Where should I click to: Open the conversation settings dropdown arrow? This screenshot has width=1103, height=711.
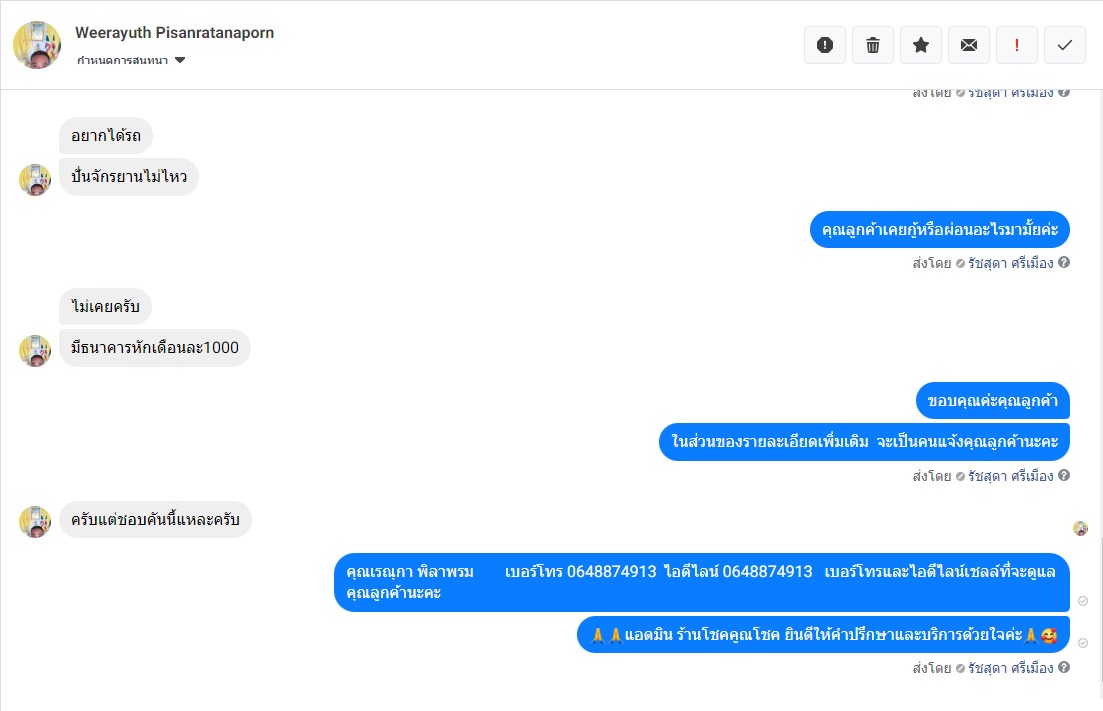(x=180, y=60)
